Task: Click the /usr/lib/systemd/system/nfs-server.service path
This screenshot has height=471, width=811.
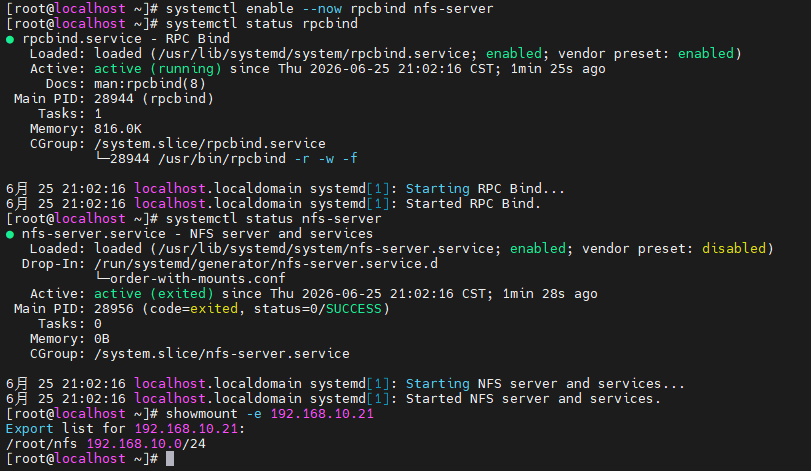Action: point(326,249)
